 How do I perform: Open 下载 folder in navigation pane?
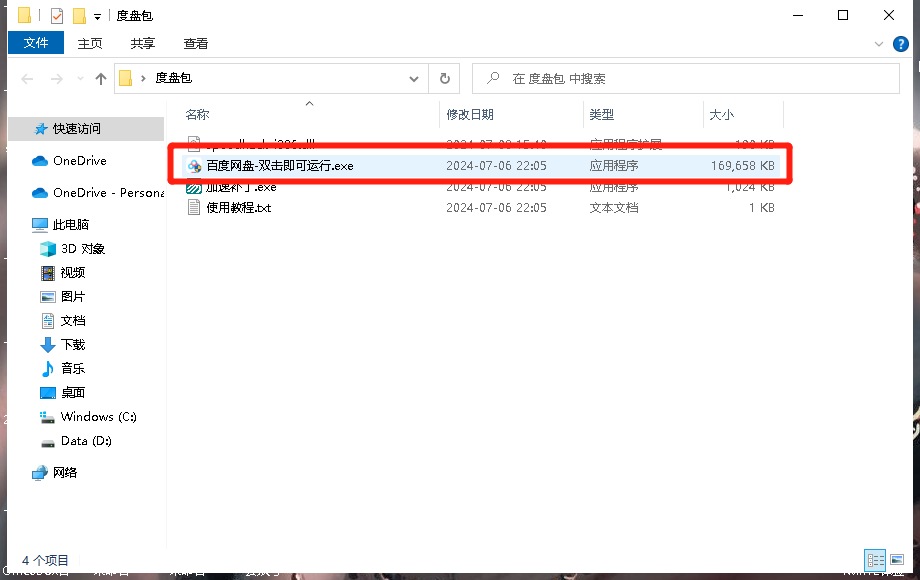(73, 345)
